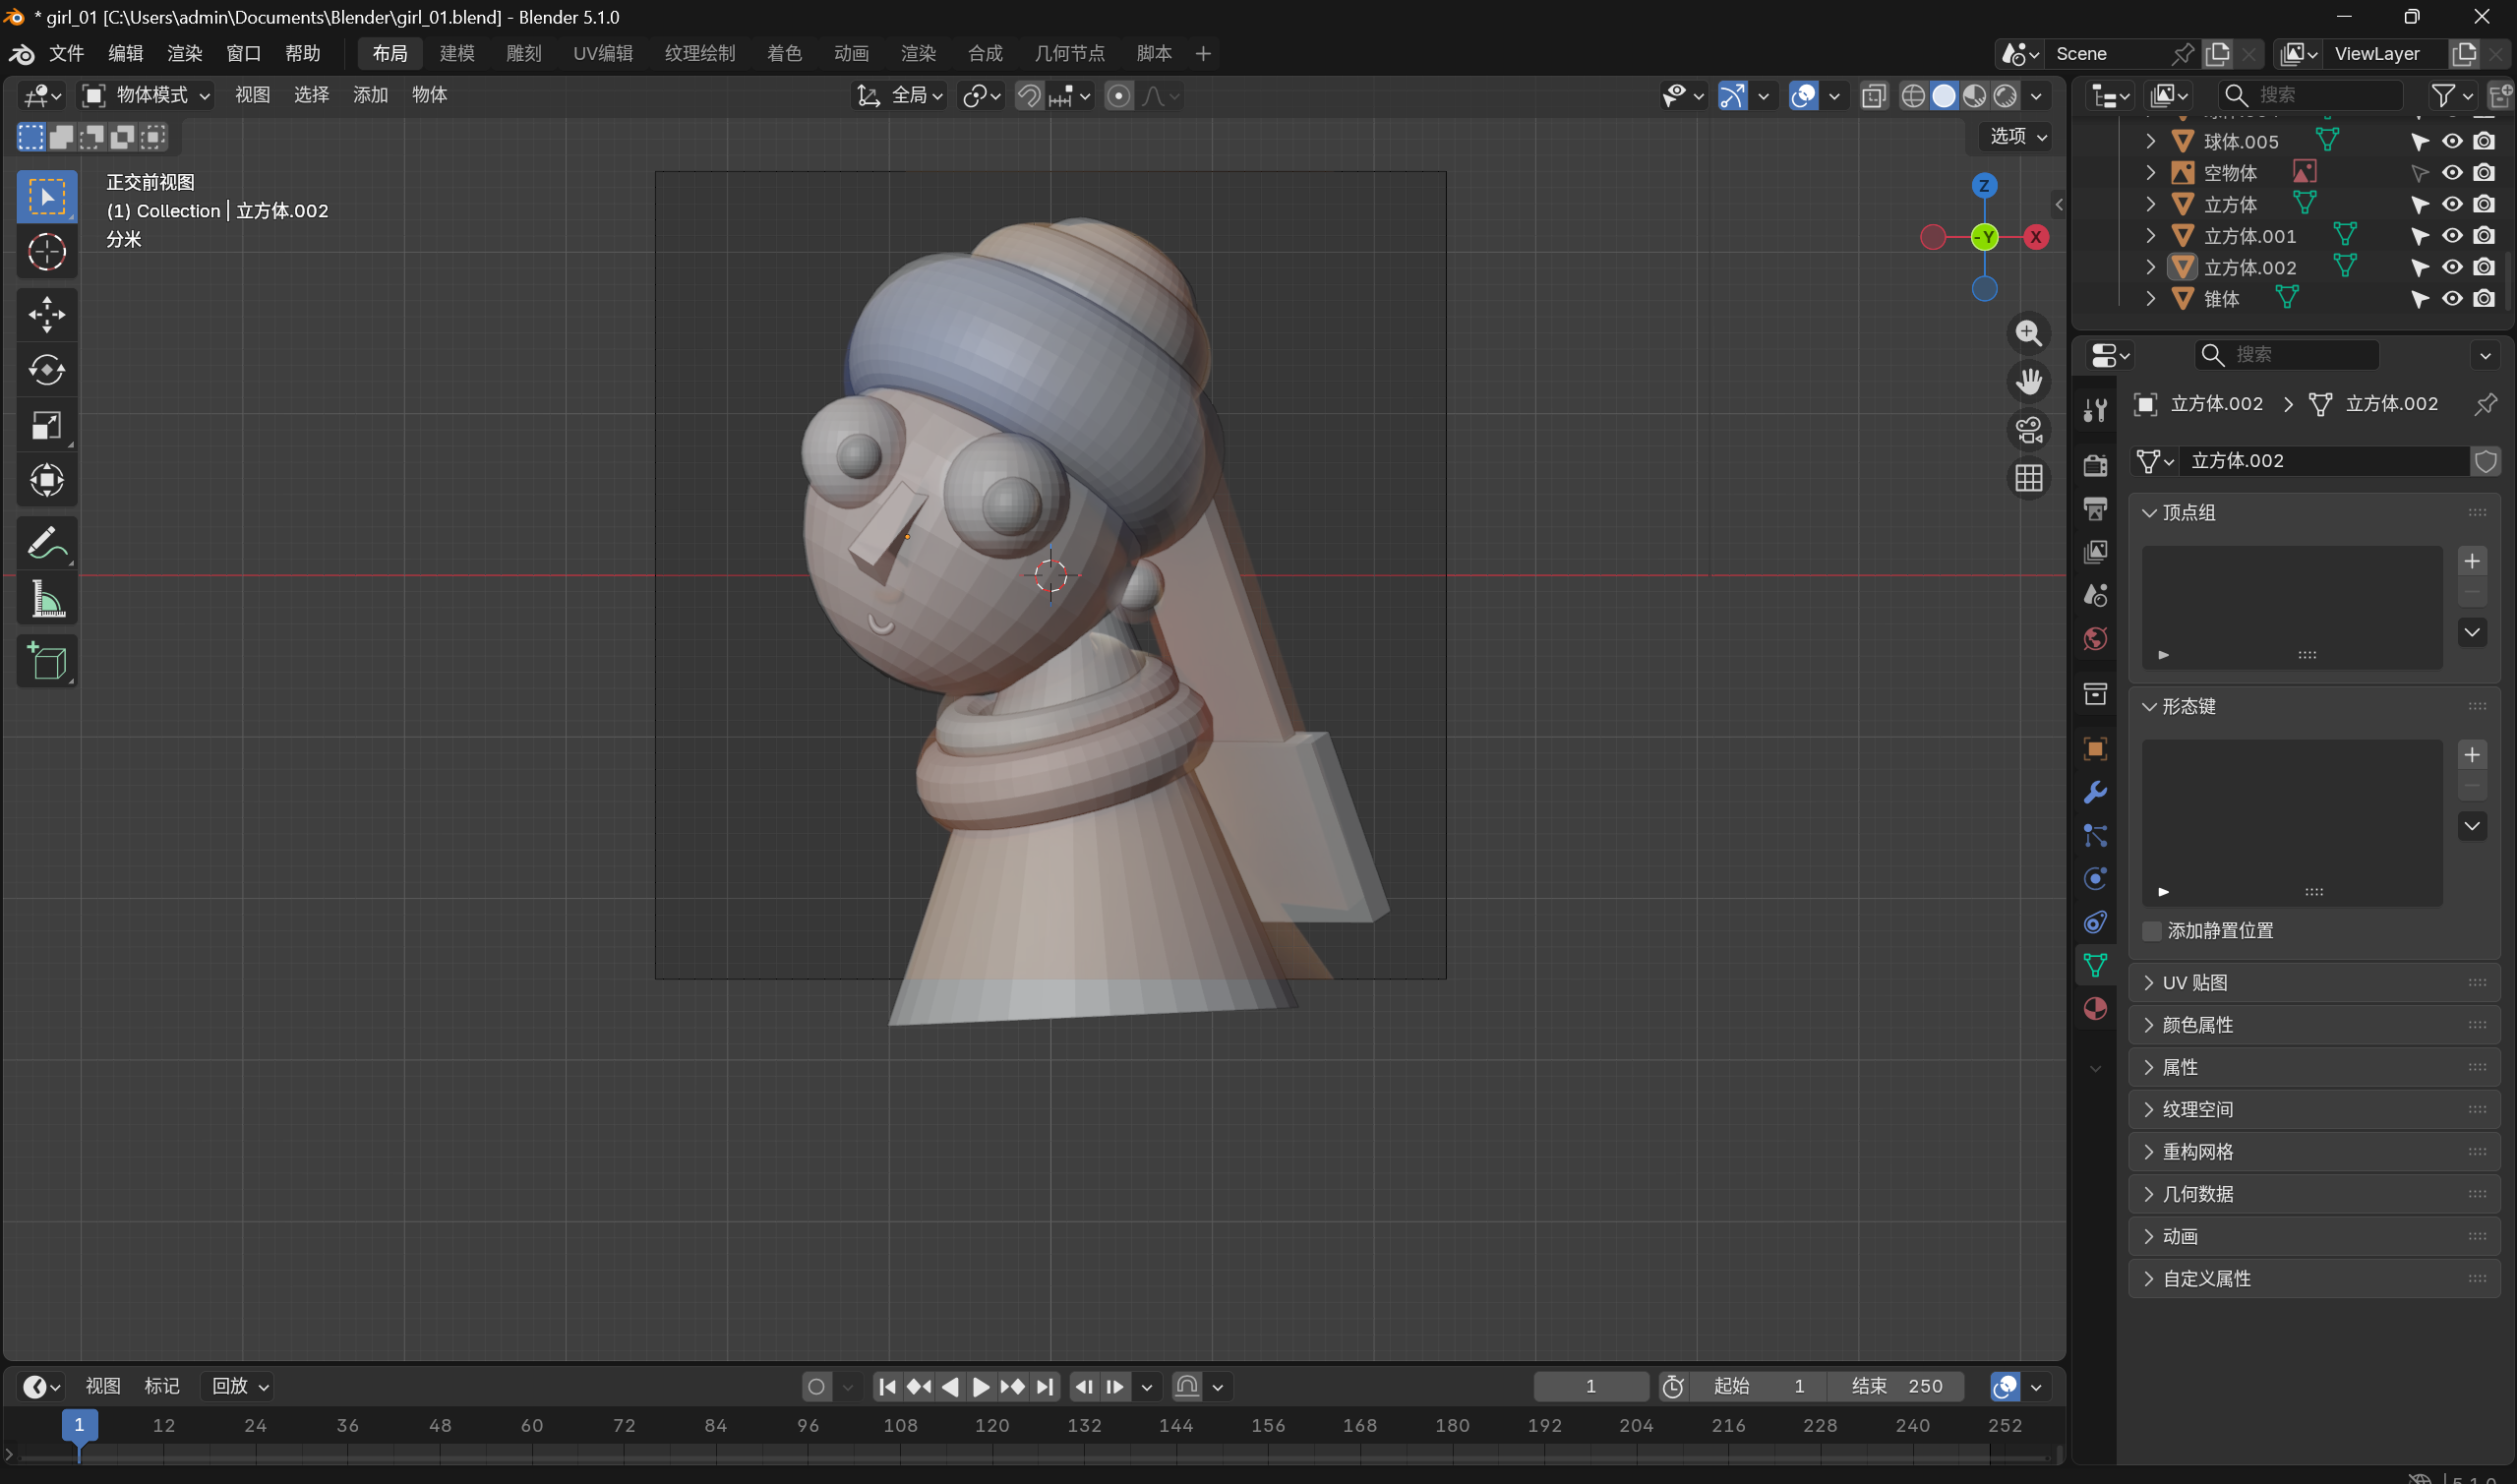
Task: Click the 选项 button in viewport
Action: [2017, 136]
